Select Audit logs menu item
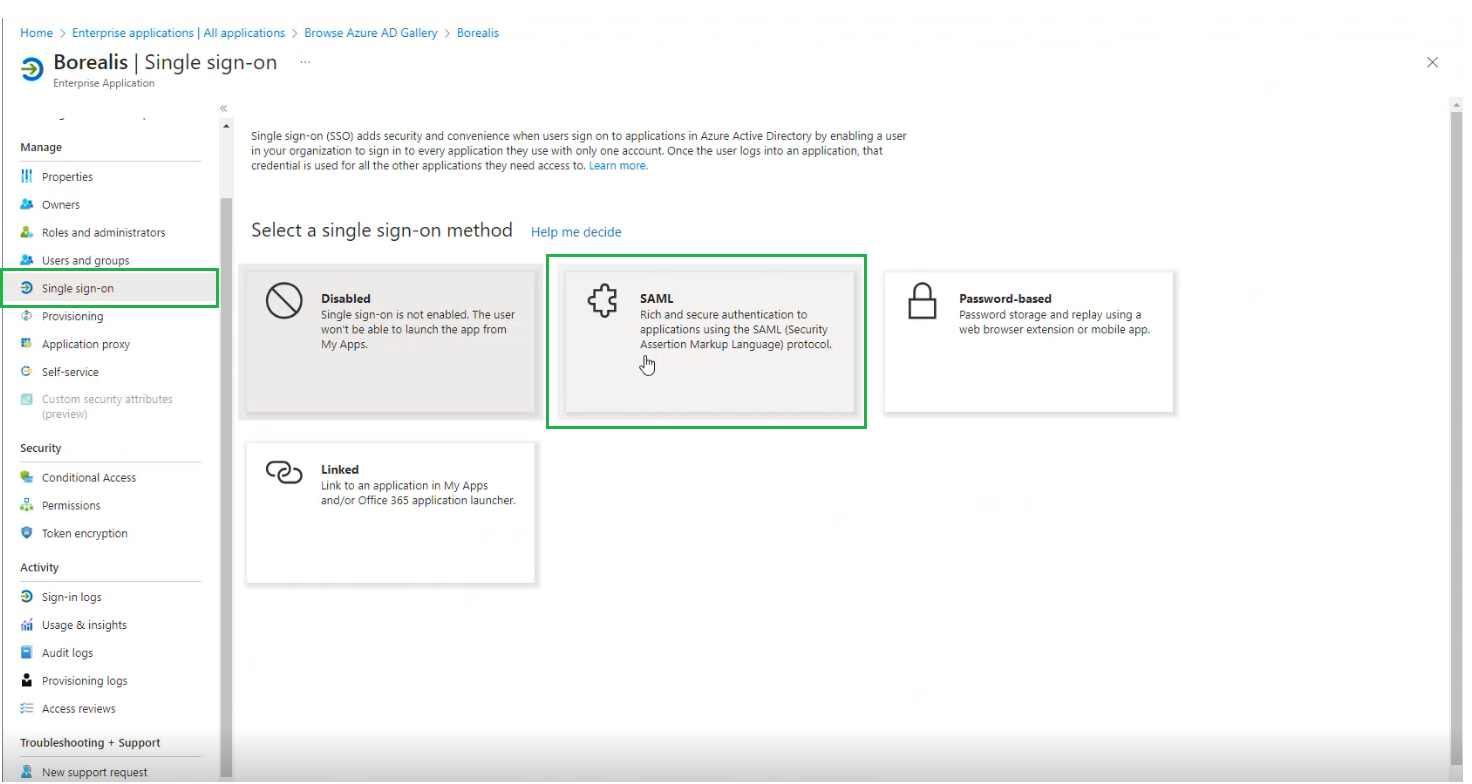This screenshot has width=1472, height=784. (x=67, y=654)
